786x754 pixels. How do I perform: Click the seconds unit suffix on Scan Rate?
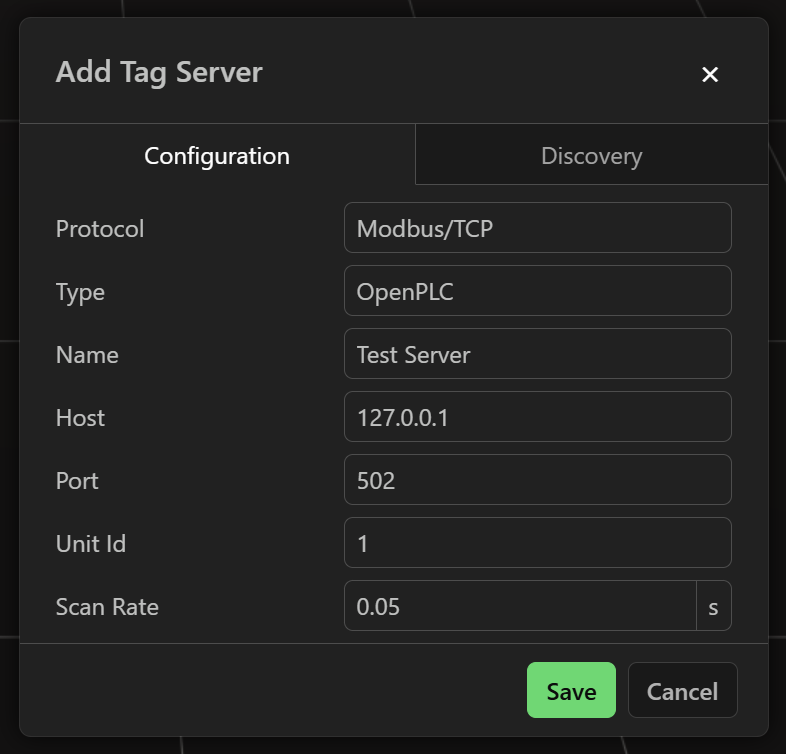pyautogui.click(x=713, y=606)
